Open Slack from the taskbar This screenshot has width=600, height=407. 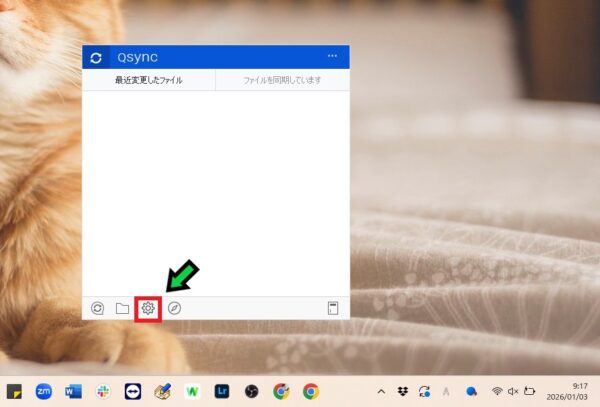(103, 391)
